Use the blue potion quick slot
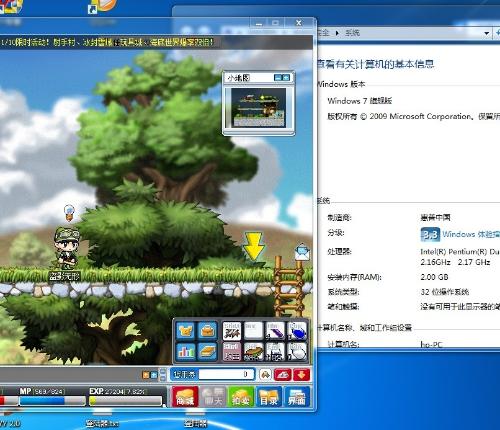 (297, 331)
